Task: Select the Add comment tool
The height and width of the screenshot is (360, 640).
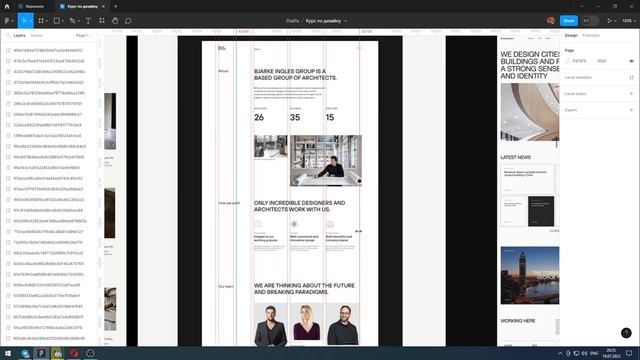Action: point(128,20)
